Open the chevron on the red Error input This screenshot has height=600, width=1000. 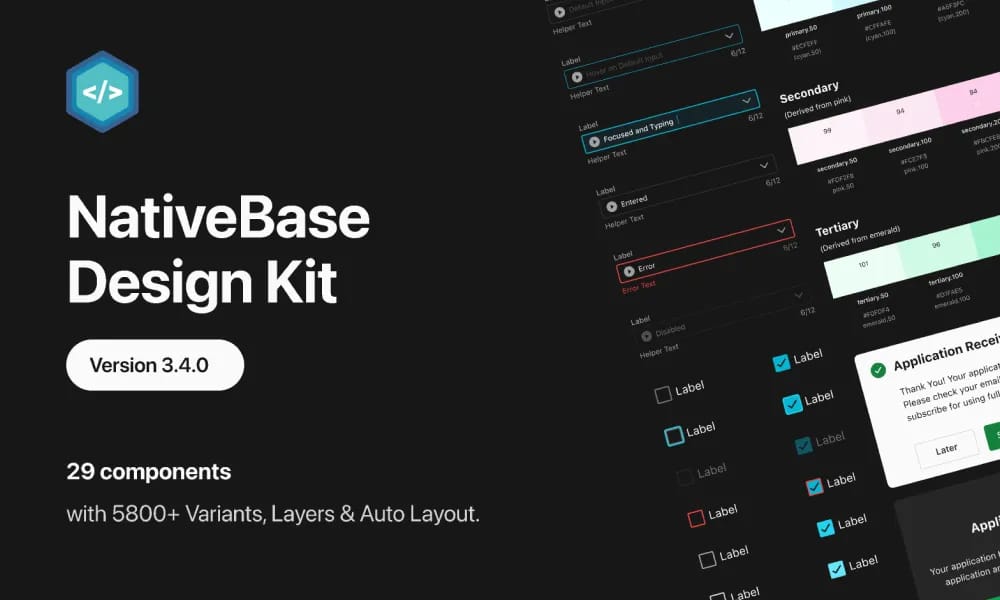[x=781, y=230]
